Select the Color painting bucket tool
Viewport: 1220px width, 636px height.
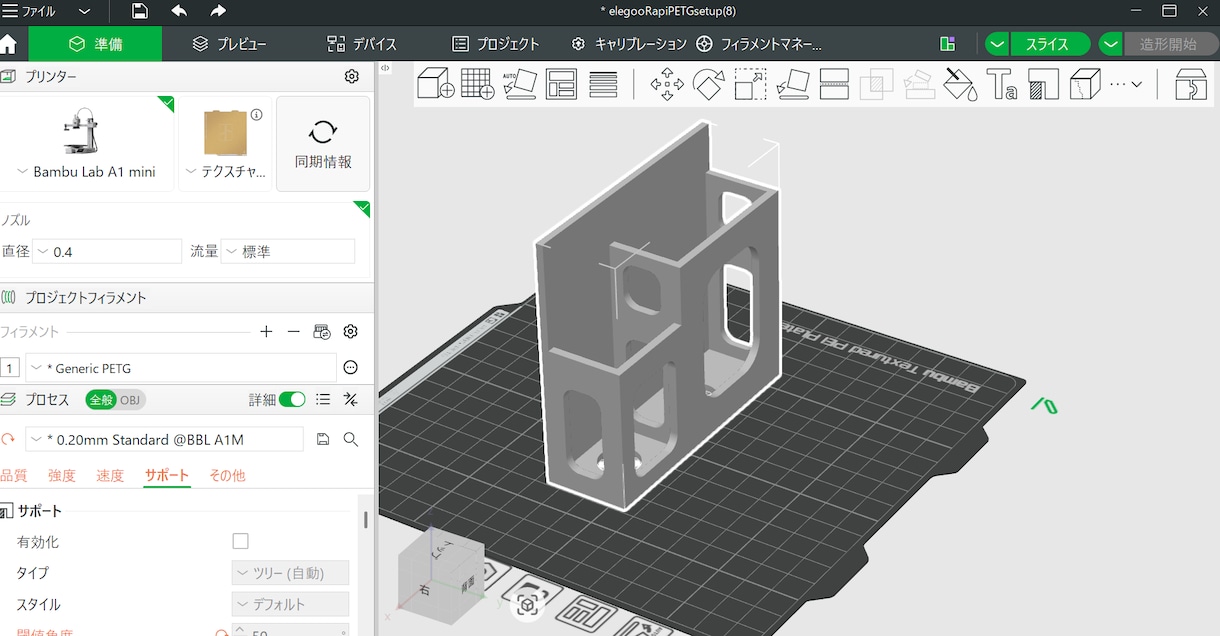(960, 84)
